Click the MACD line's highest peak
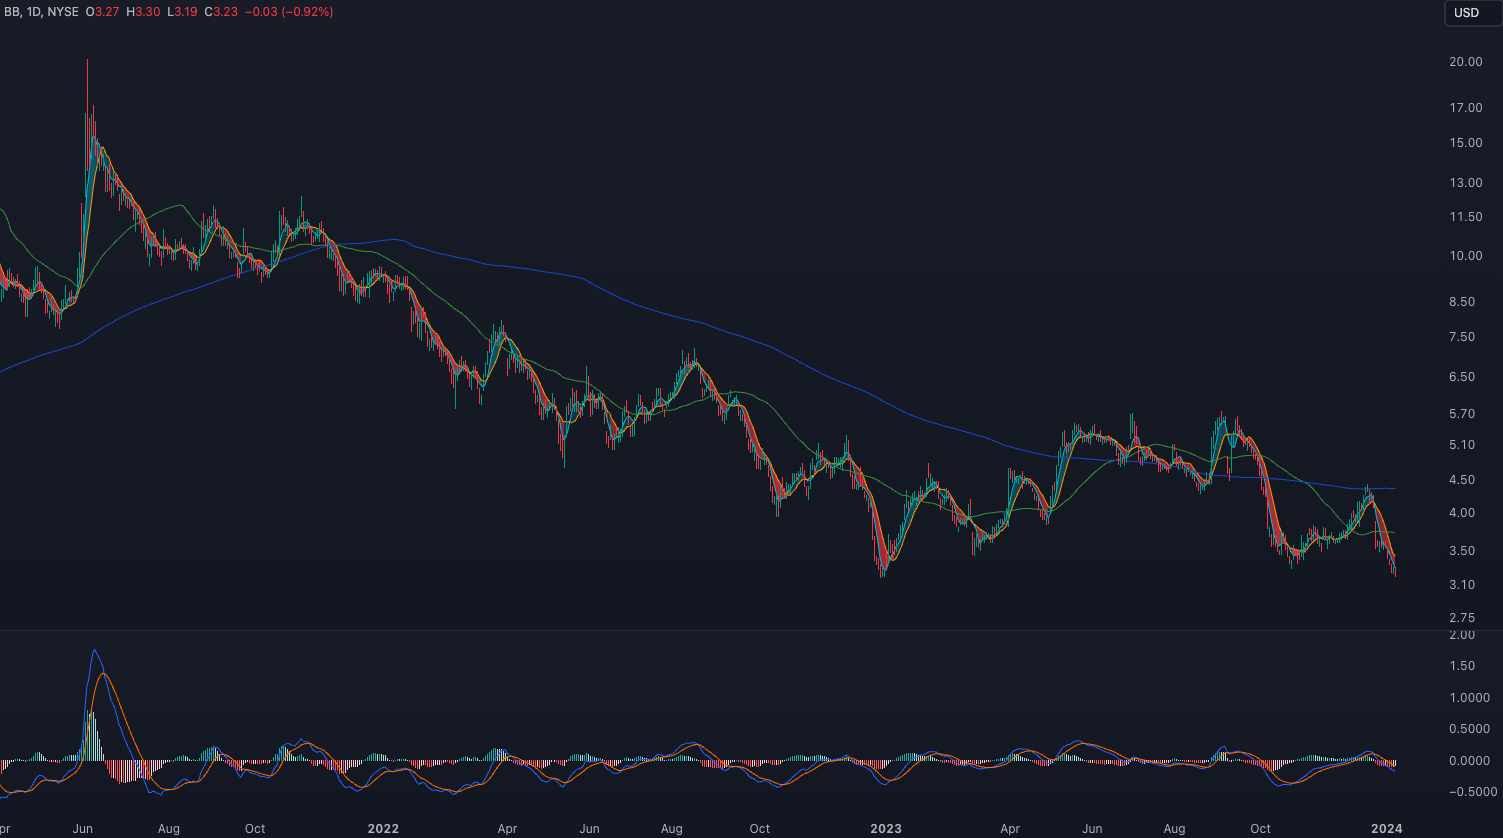The height and width of the screenshot is (838, 1503). (95, 651)
